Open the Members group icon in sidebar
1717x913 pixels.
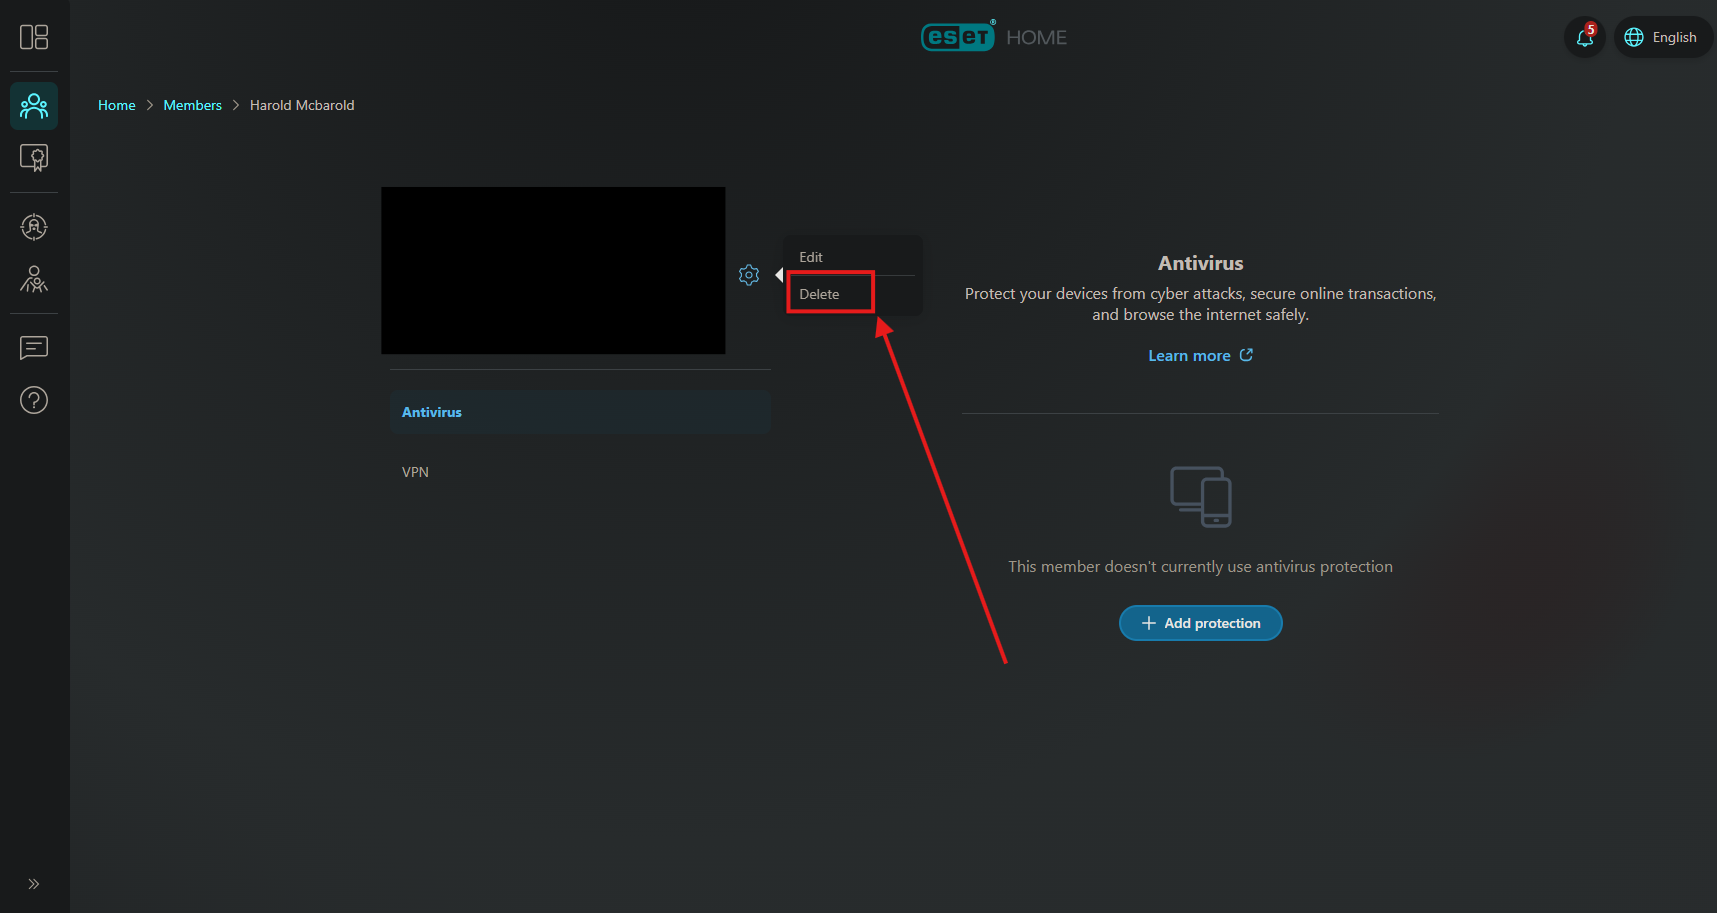click(x=34, y=106)
